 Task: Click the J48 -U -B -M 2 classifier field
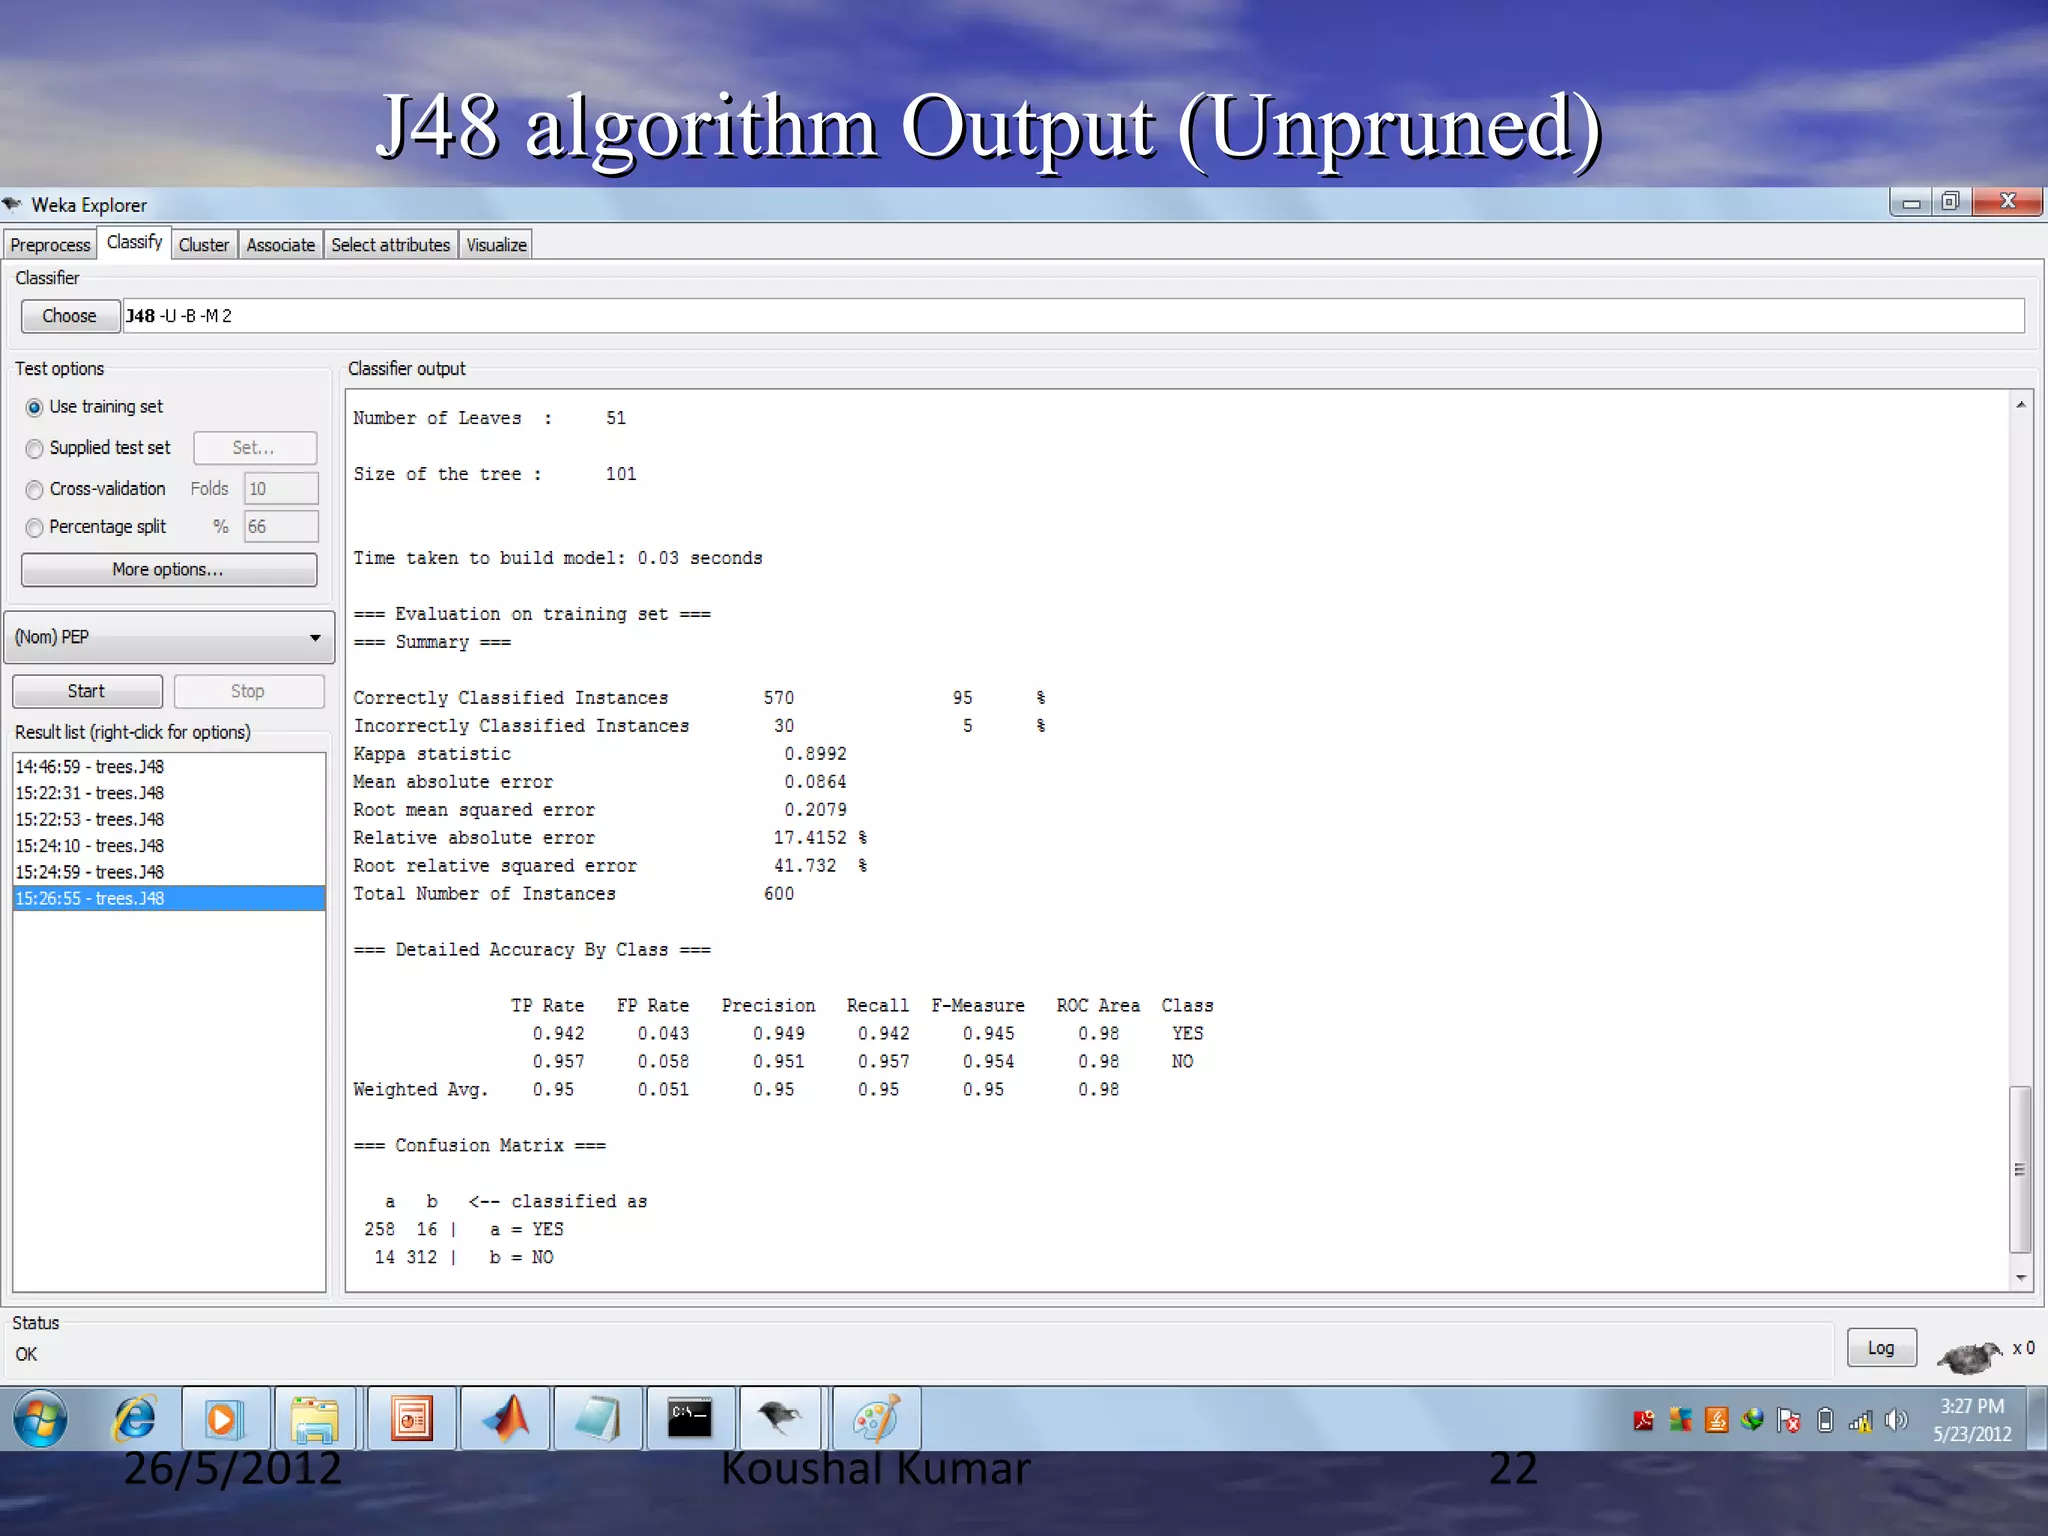(1073, 316)
